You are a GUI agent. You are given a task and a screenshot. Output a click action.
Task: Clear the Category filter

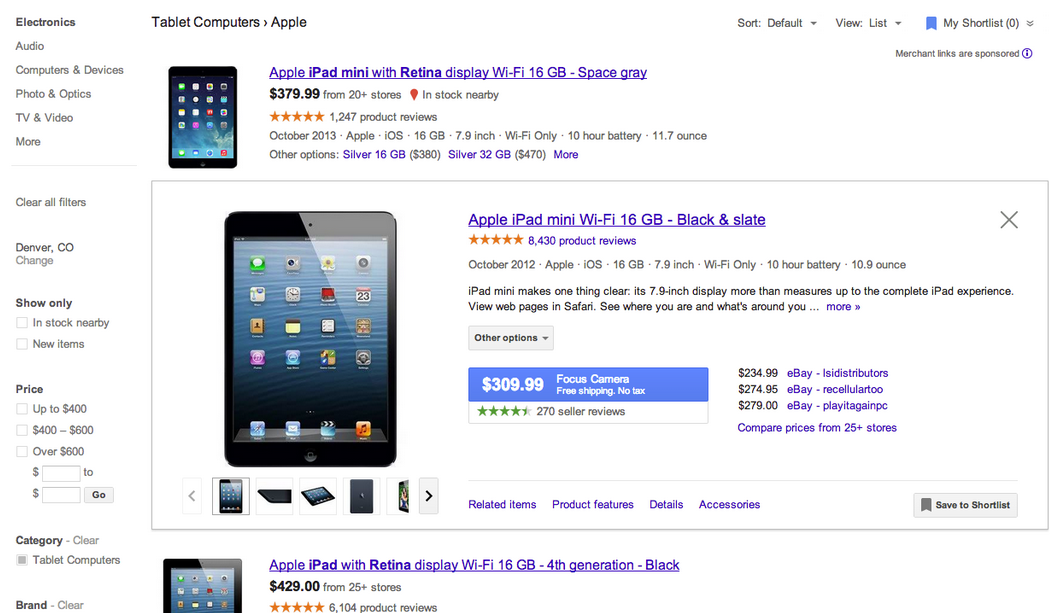pyautogui.click(x=86, y=541)
